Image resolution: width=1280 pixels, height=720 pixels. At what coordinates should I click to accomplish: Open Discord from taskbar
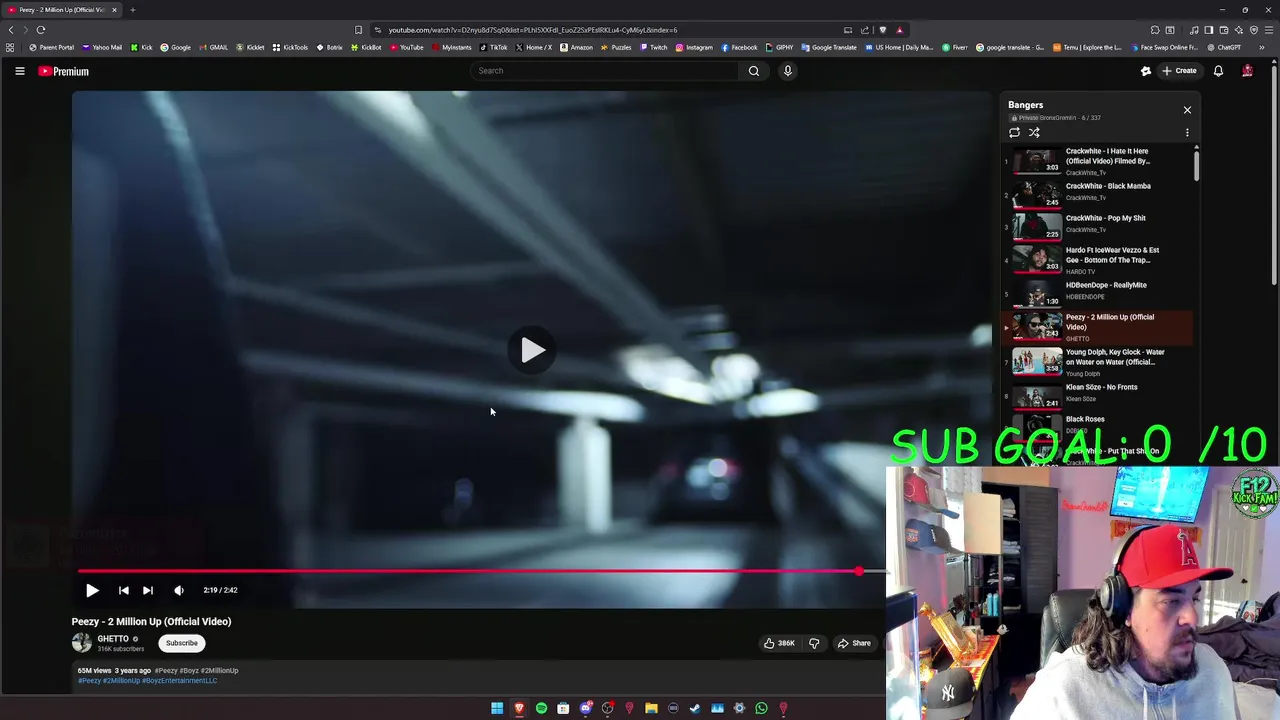[x=585, y=708]
